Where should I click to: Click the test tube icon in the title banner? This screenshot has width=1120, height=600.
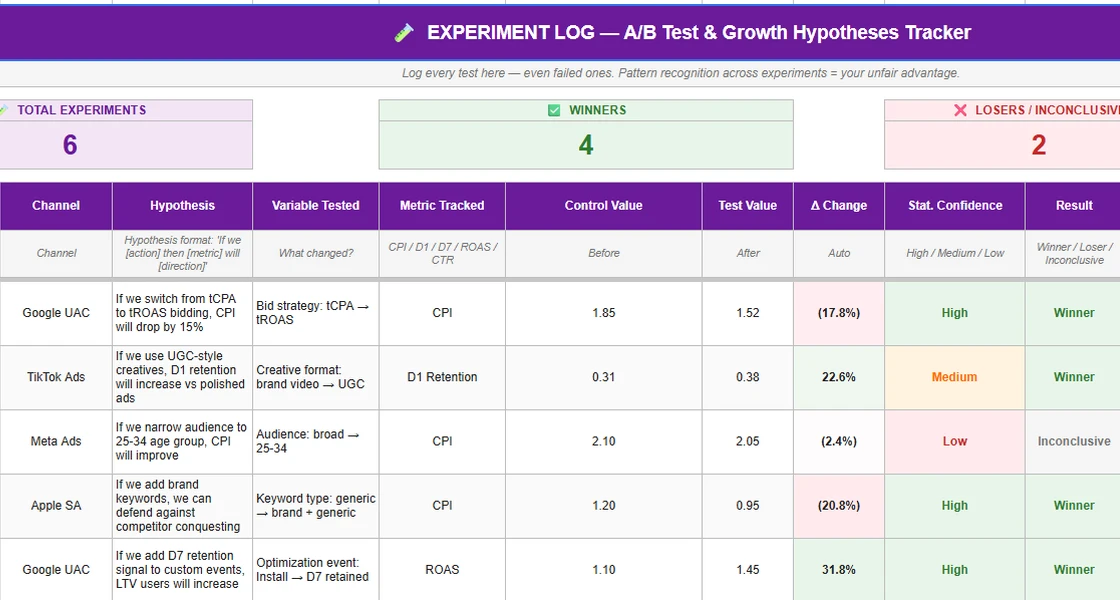coord(404,33)
